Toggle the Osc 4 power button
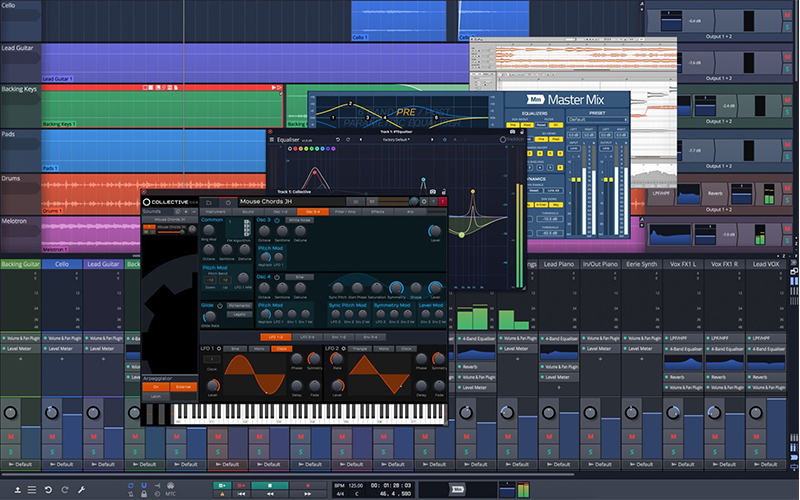This screenshot has width=800, height=500. 277,277
